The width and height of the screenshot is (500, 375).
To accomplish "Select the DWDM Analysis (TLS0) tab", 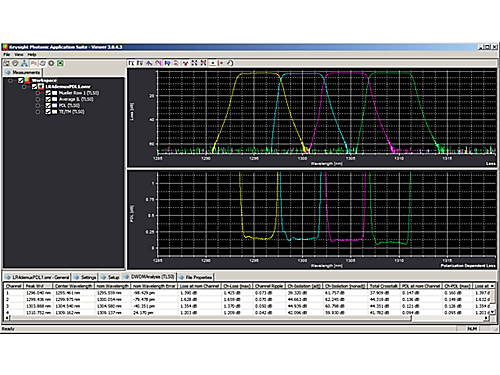I will (149, 277).
